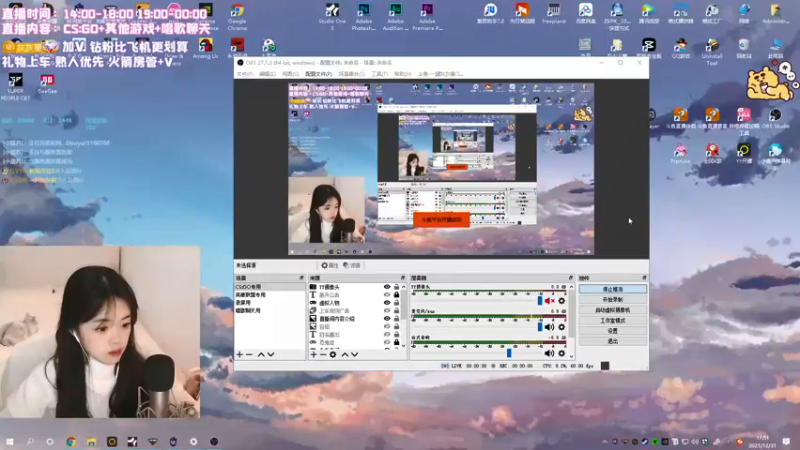The width and height of the screenshot is (800, 450).
Task: Toggle visibility eye of TT摄像头 source
Action: (x=387, y=287)
